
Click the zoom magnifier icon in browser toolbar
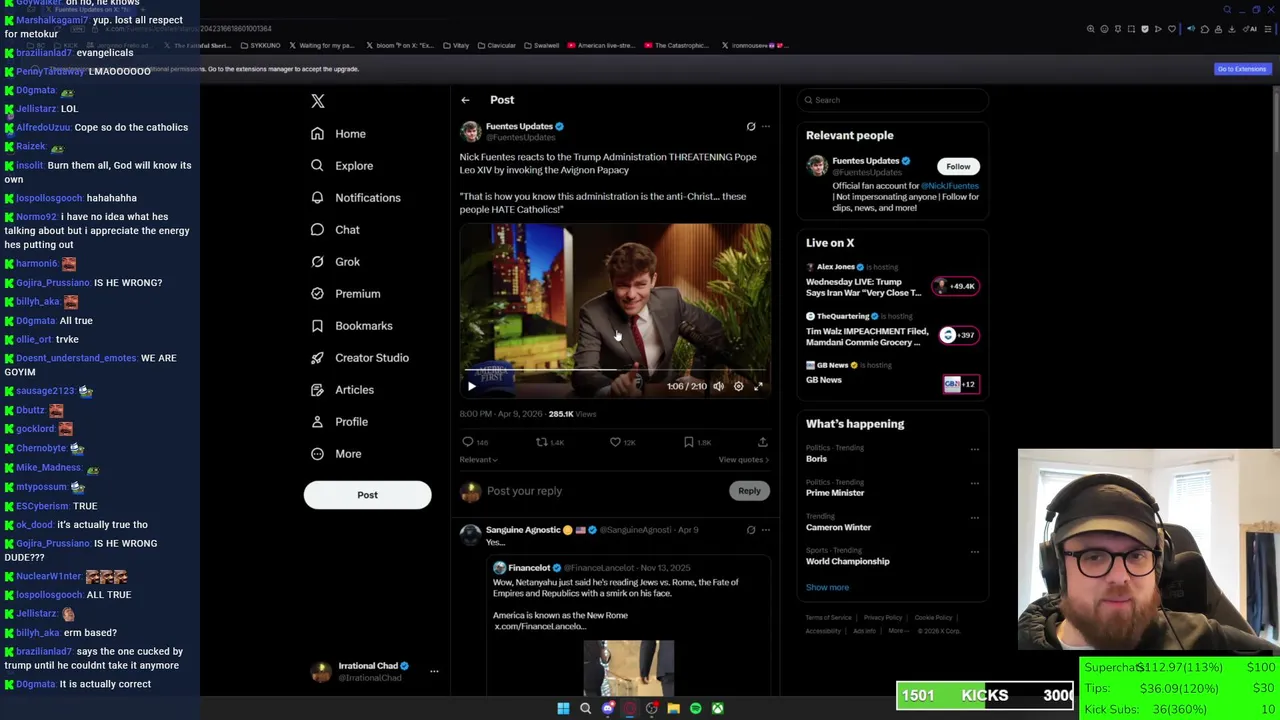click(x=1091, y=29)
